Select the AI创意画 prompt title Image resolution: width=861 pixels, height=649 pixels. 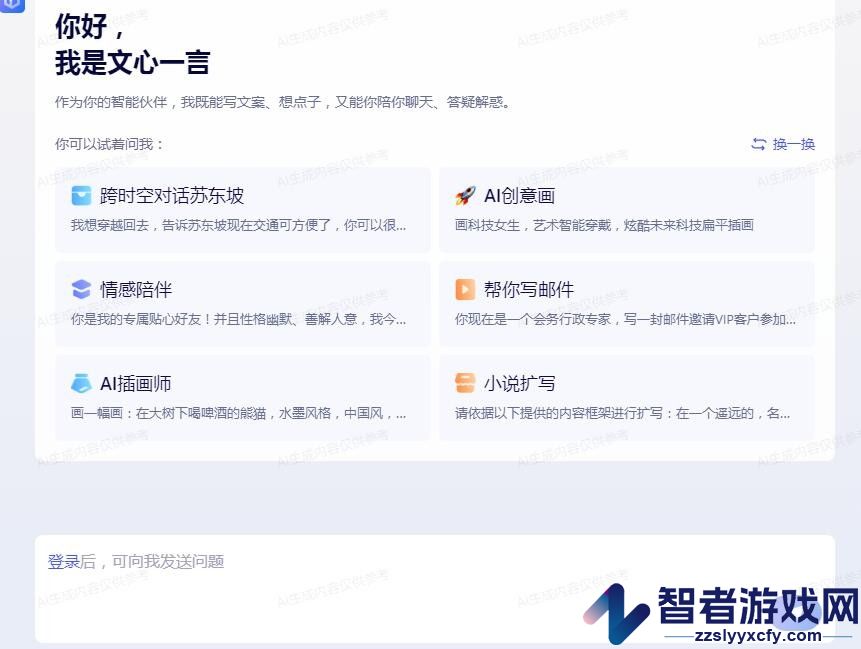pyautogui.click(x=519, y=195)
